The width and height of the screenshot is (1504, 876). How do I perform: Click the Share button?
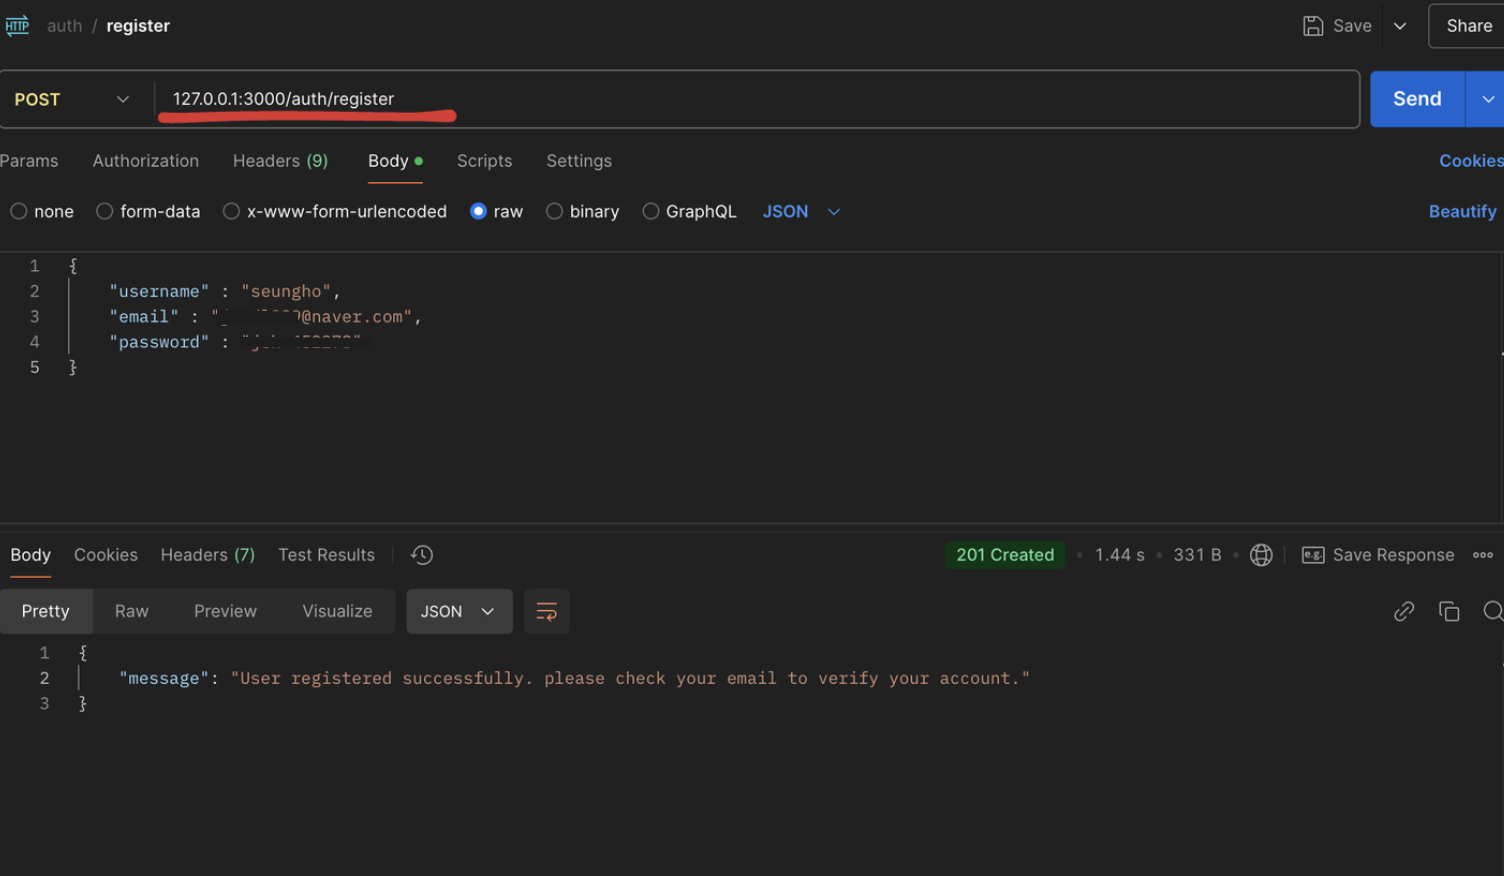coord(1468,26)
